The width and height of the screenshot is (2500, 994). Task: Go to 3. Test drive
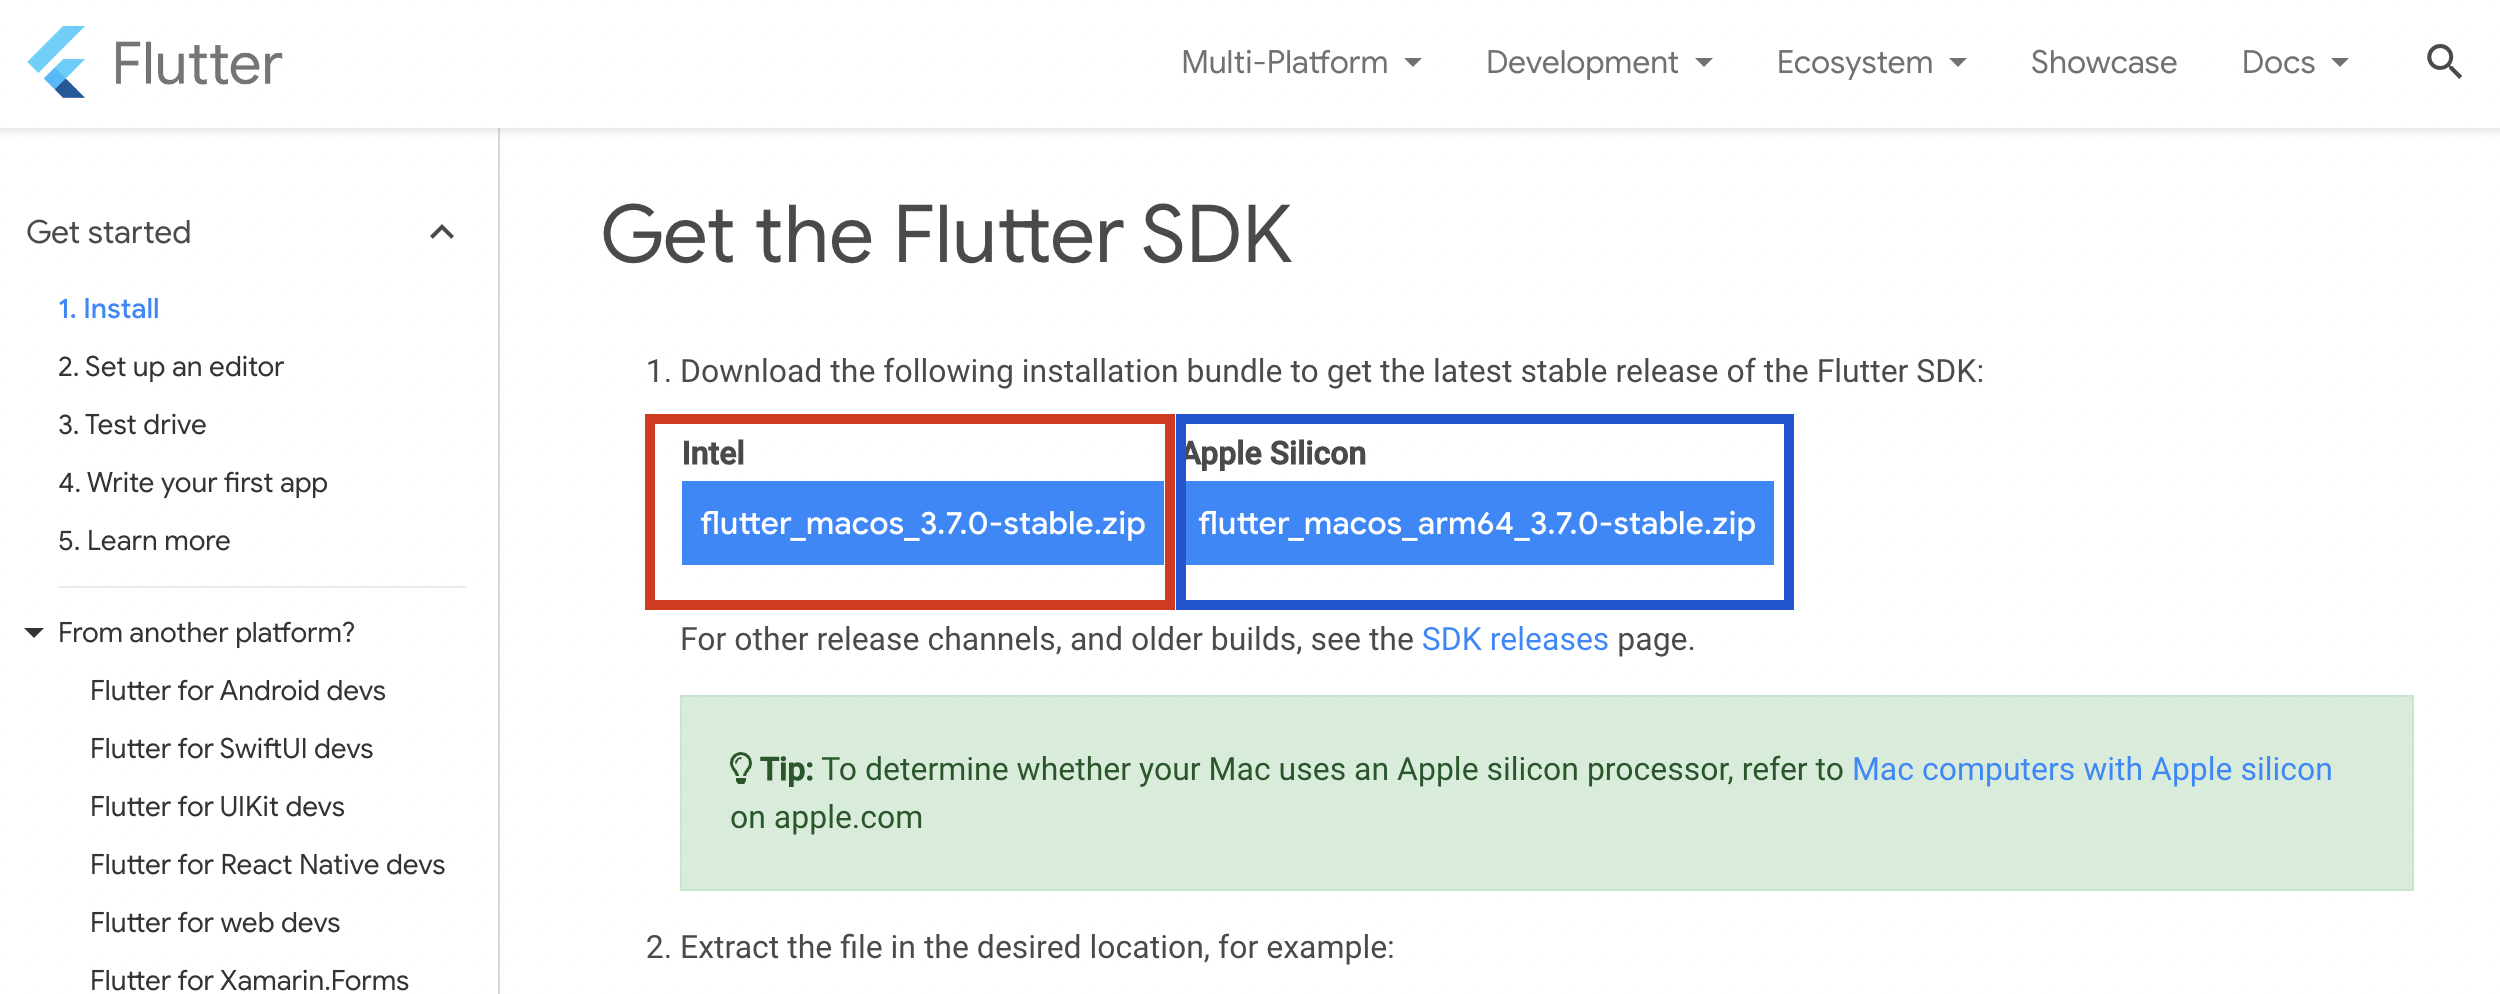[x=132, y=424]
